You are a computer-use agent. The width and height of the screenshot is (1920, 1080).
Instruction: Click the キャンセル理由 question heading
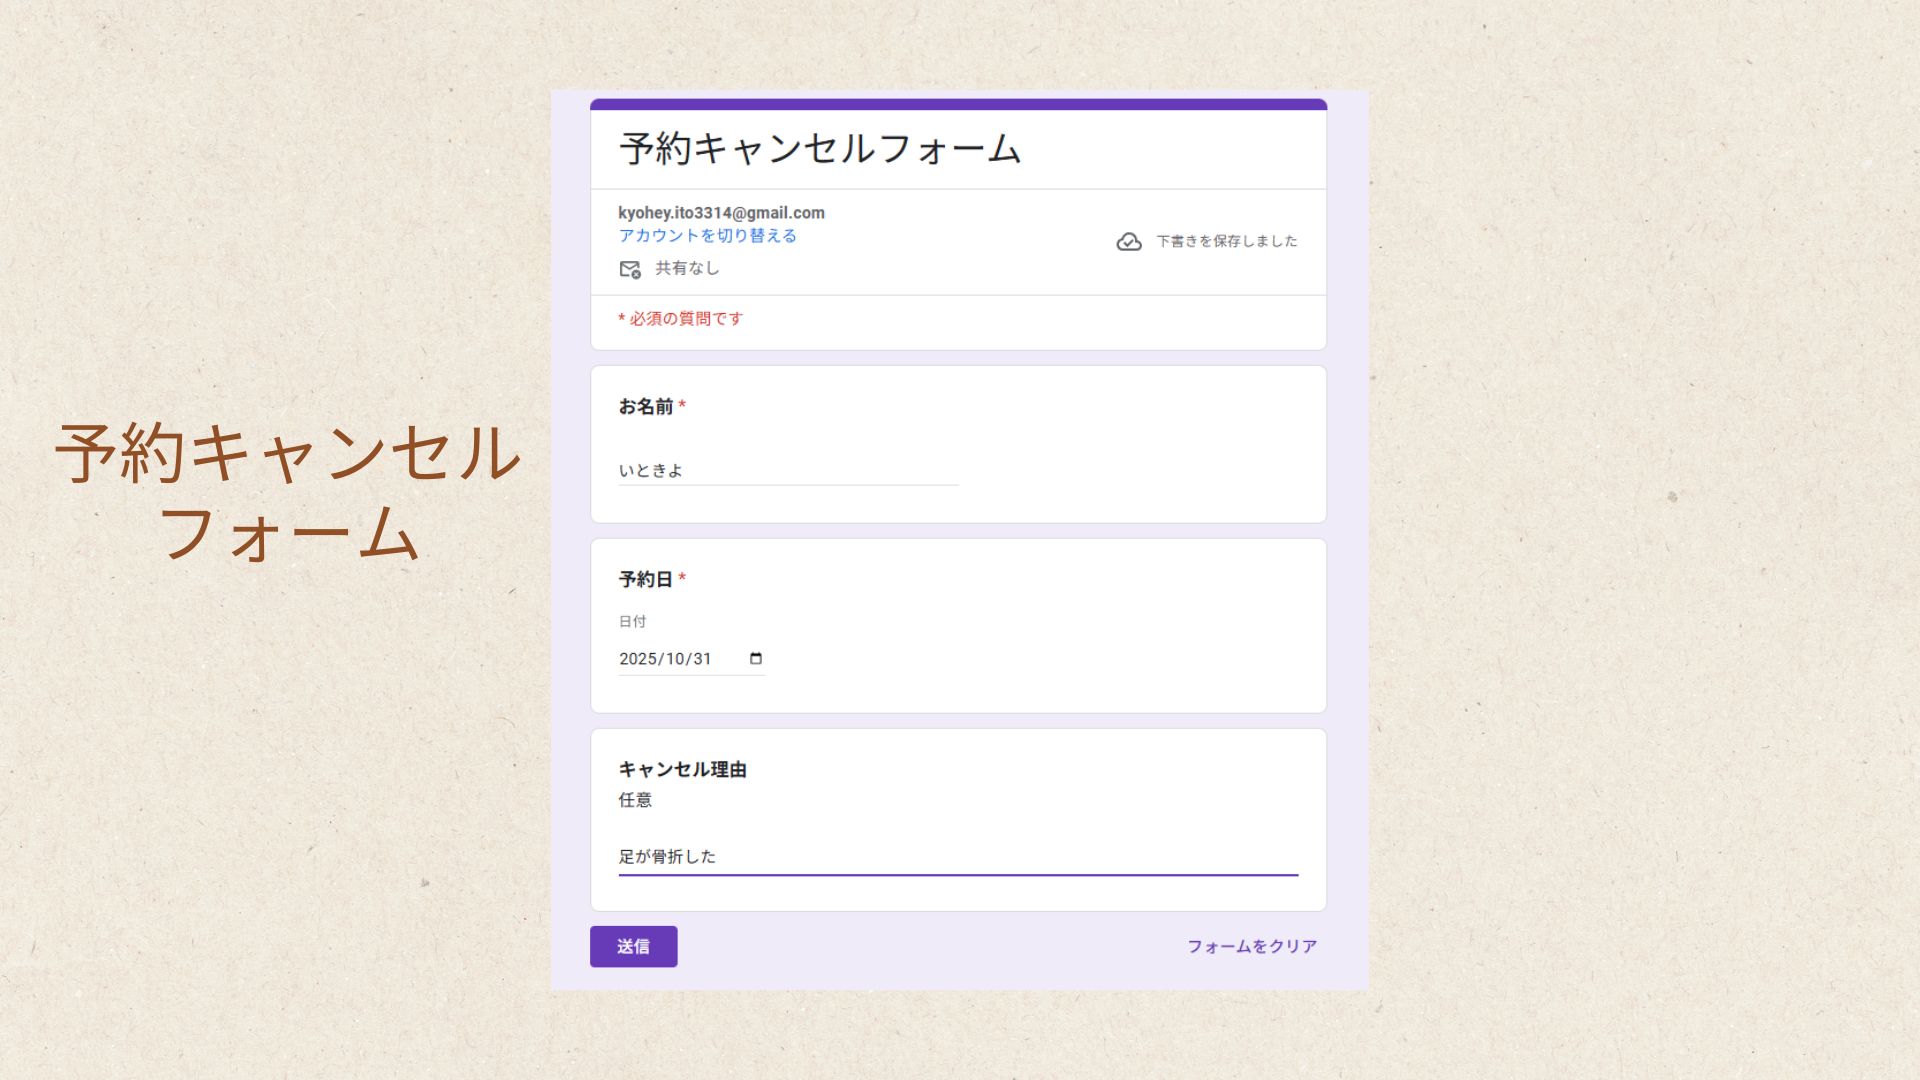pos(682,769)
